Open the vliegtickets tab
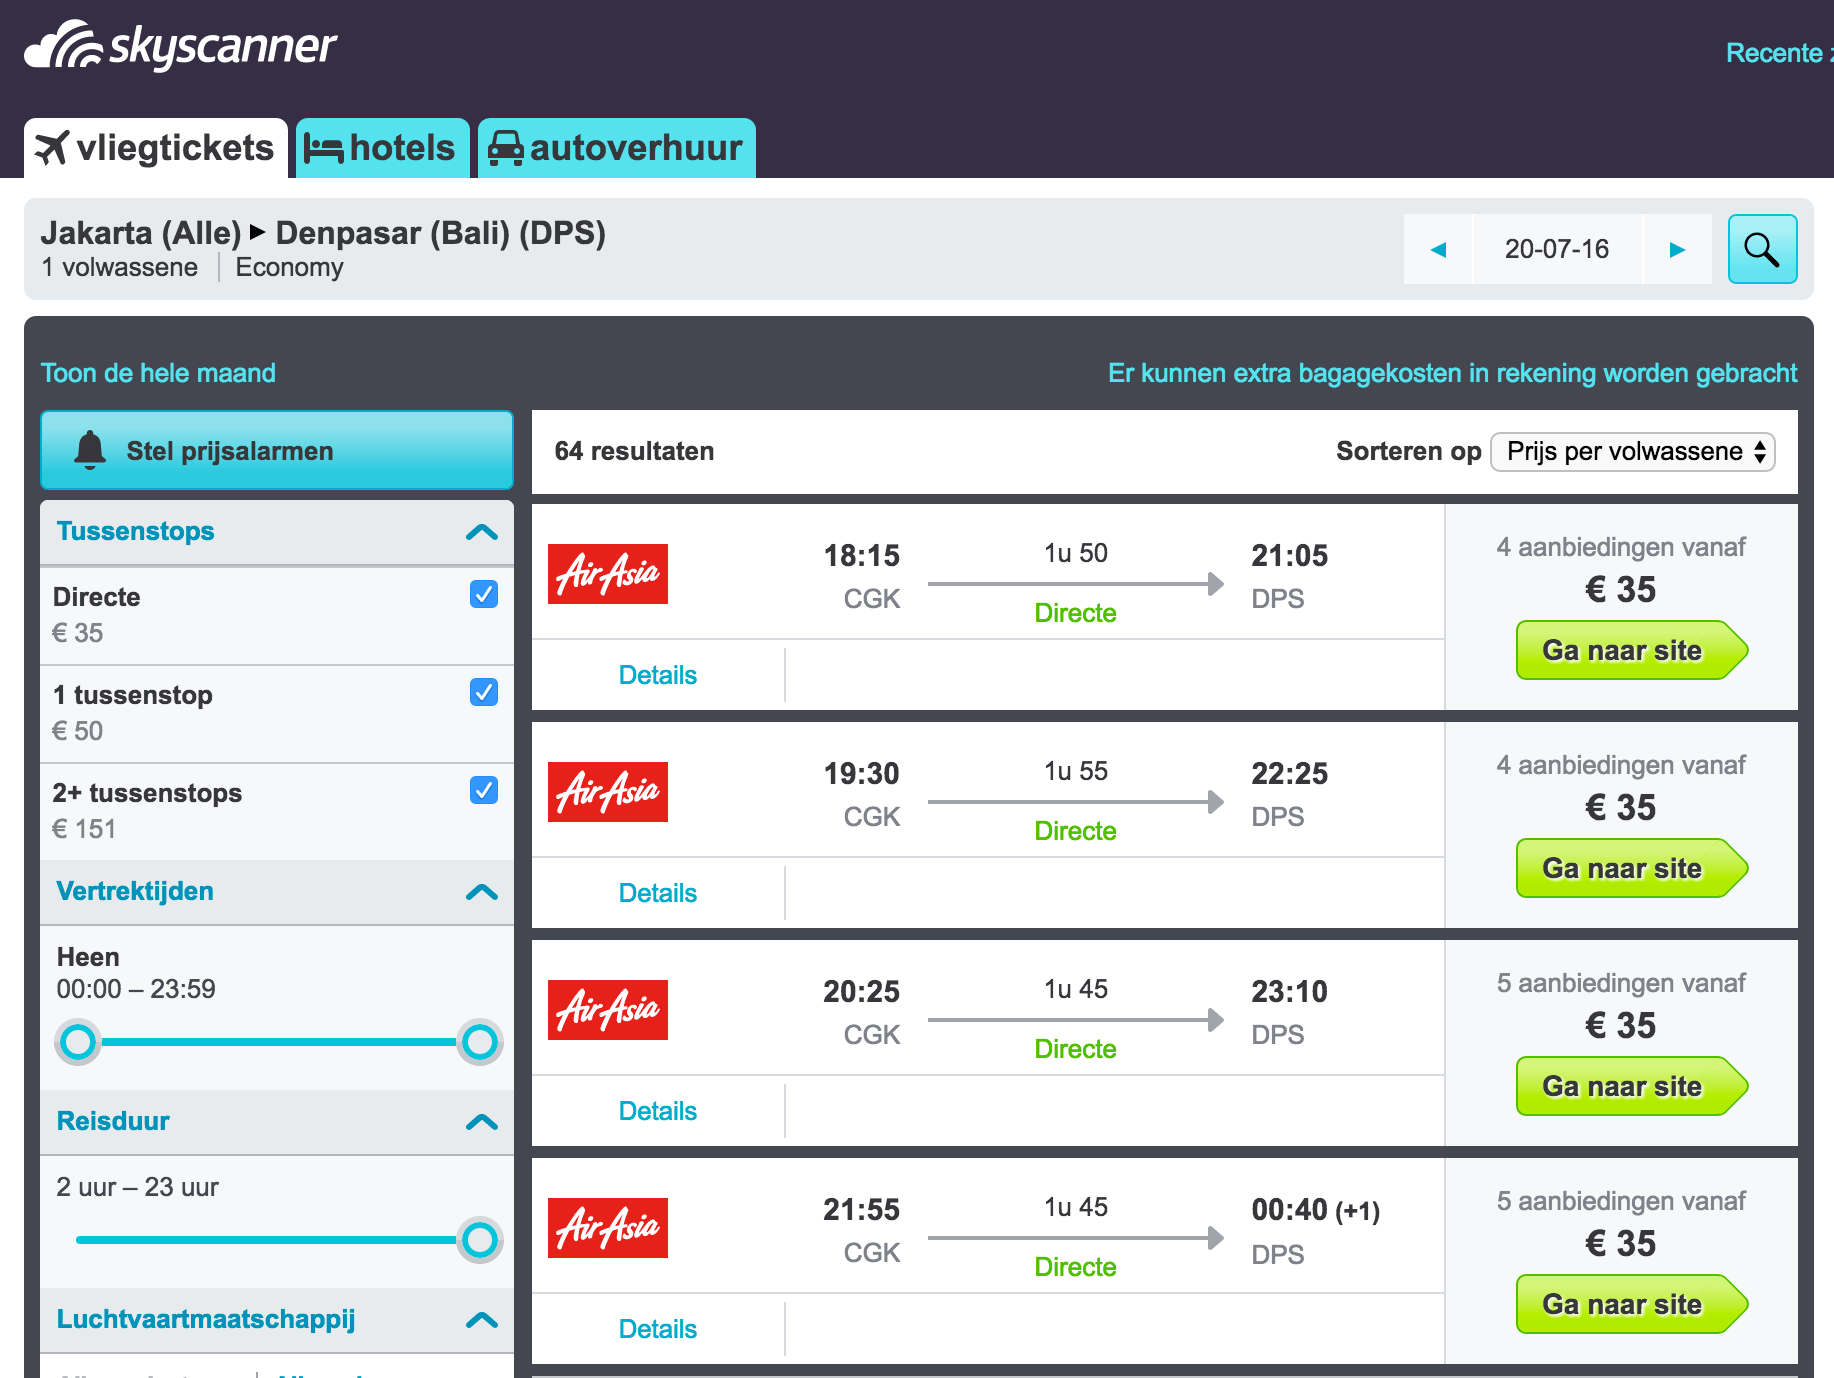1834x1378 pixels. coord(156,148)
